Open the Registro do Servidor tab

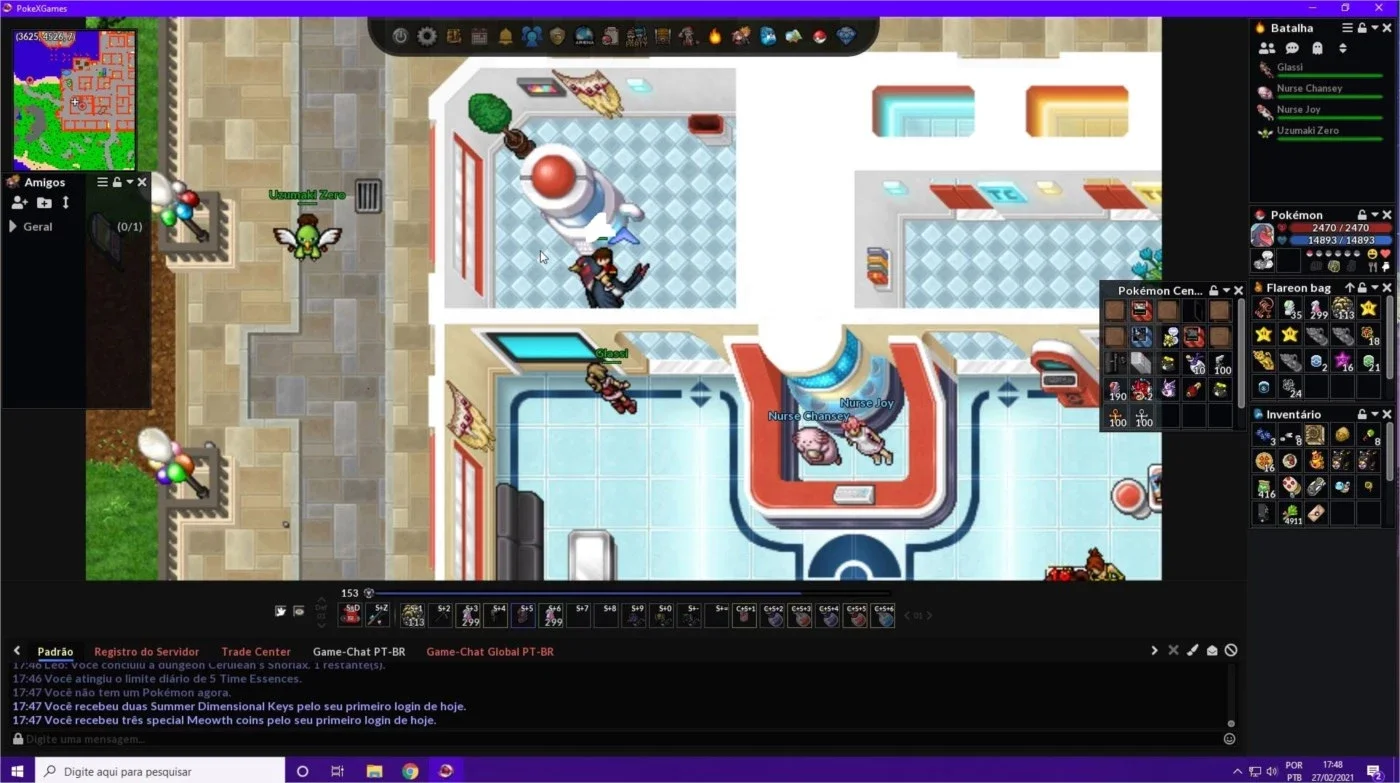(x=146, y=652)
